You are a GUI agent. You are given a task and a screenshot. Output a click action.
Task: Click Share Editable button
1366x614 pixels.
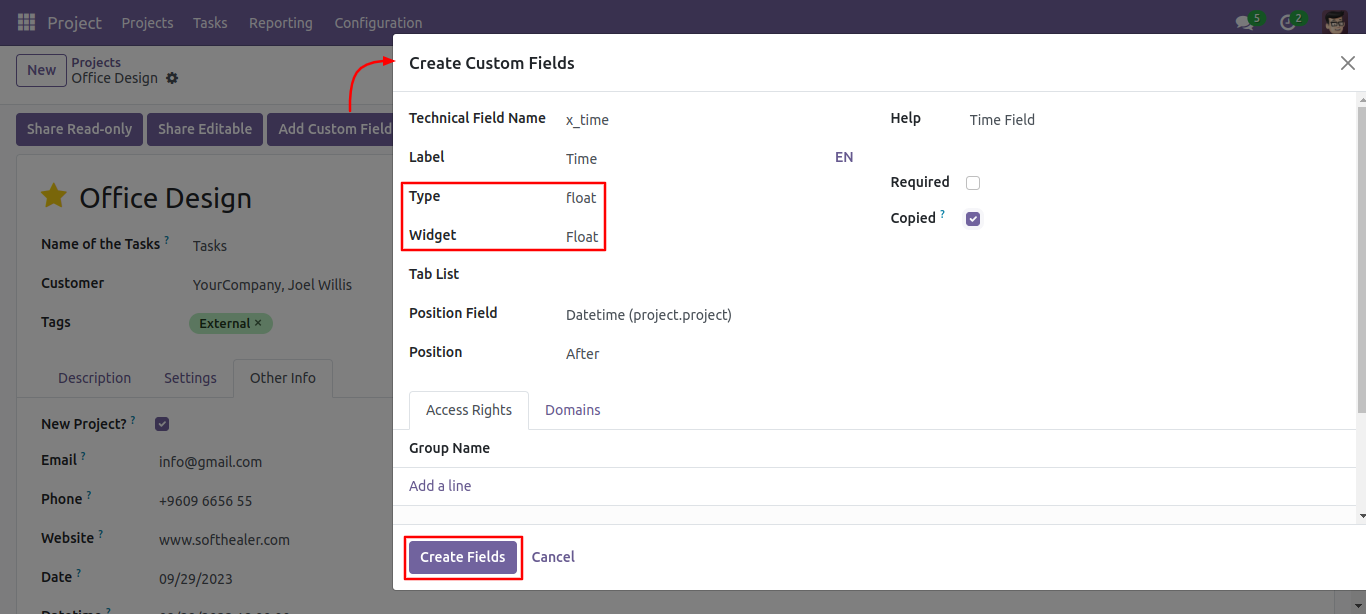205,129
